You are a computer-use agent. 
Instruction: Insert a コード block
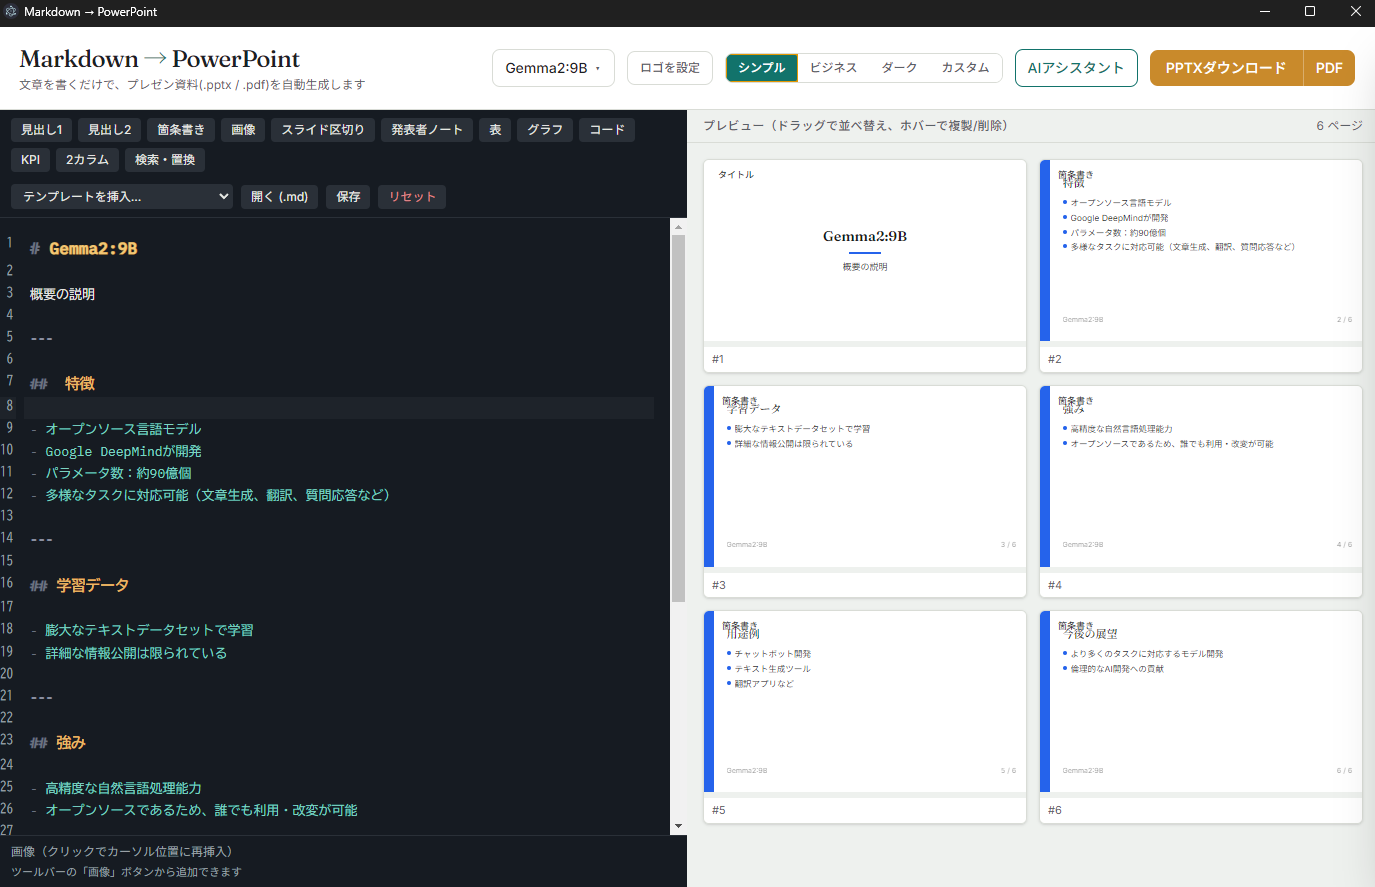coord(607,130)
